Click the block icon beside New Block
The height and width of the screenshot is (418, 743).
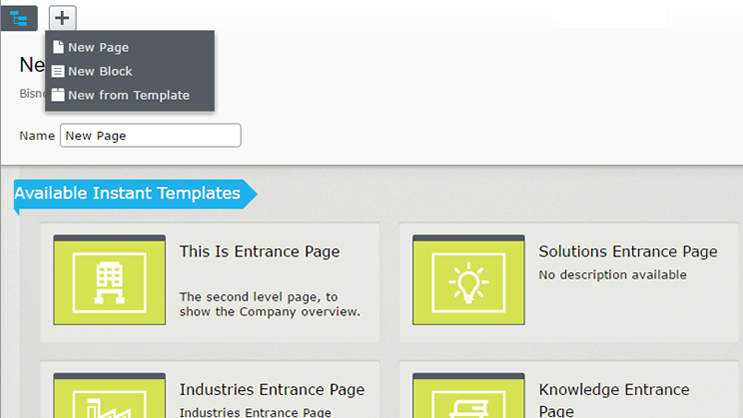pyautogui.click(x=58, y=71)
